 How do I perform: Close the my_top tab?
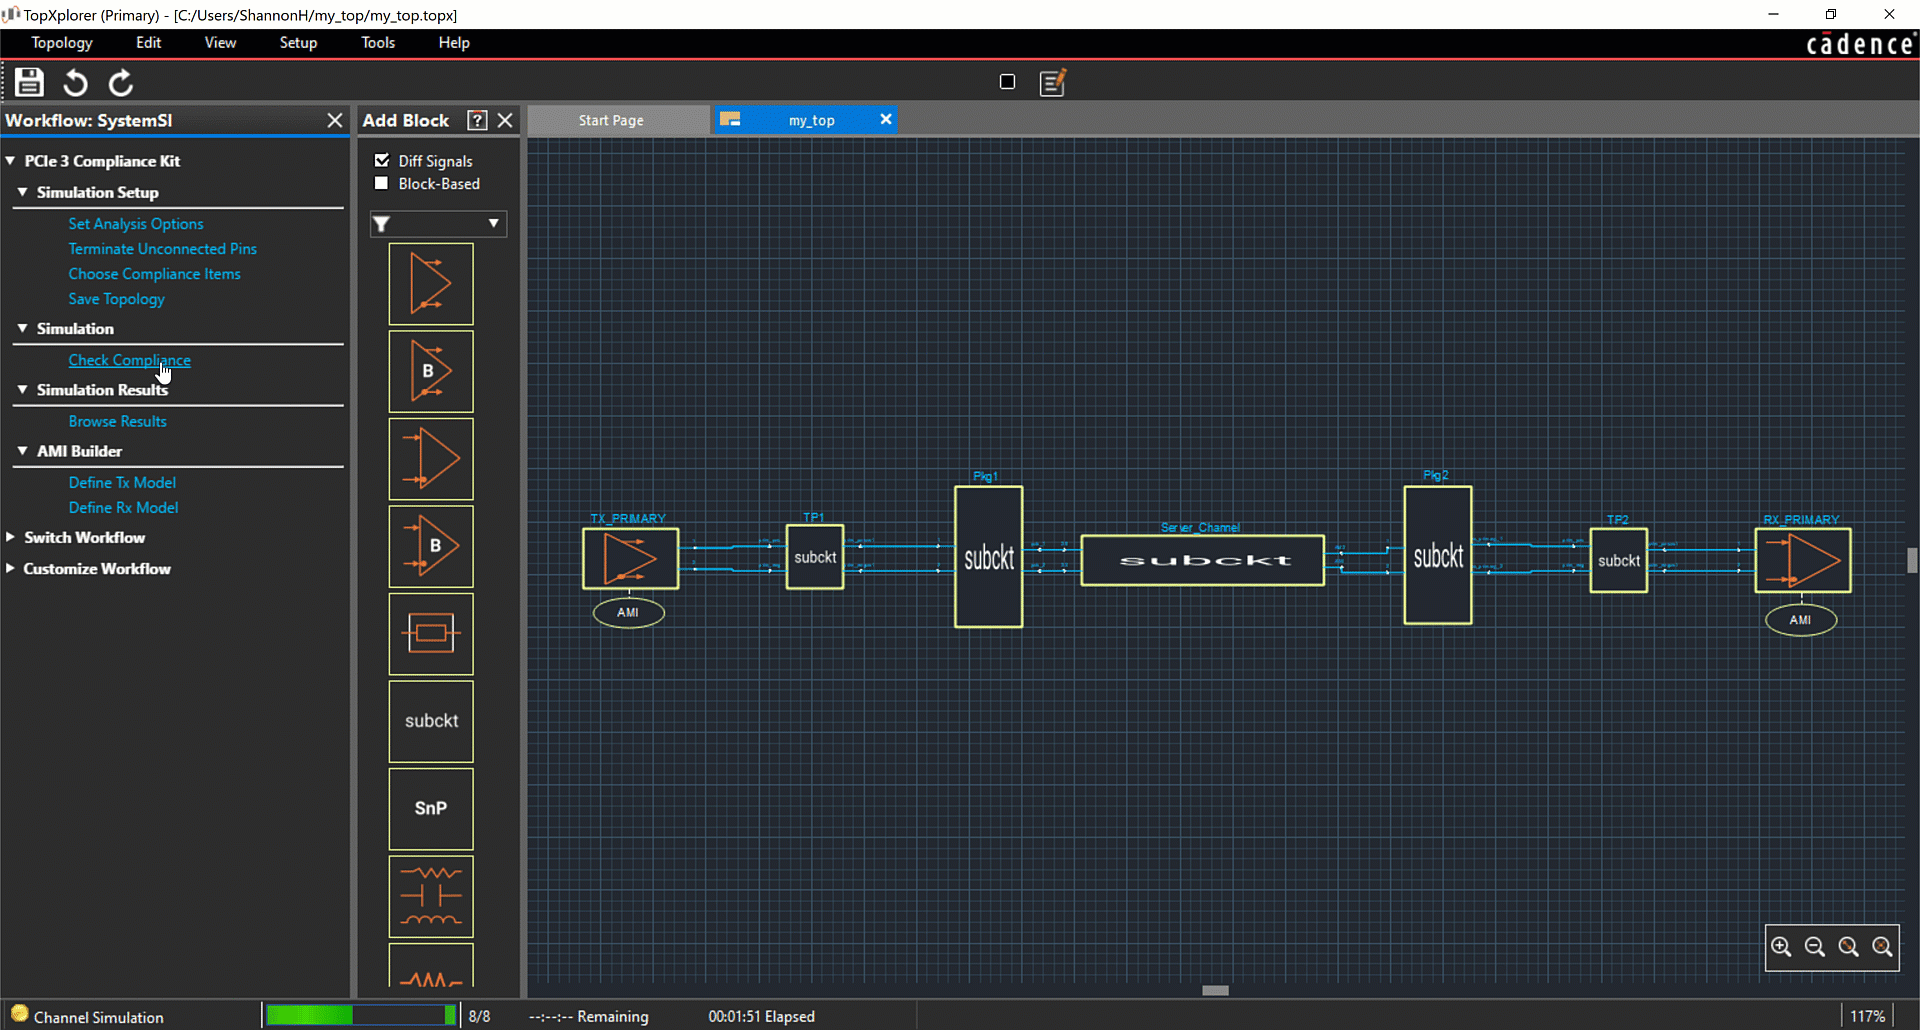(x=885, y=119)
